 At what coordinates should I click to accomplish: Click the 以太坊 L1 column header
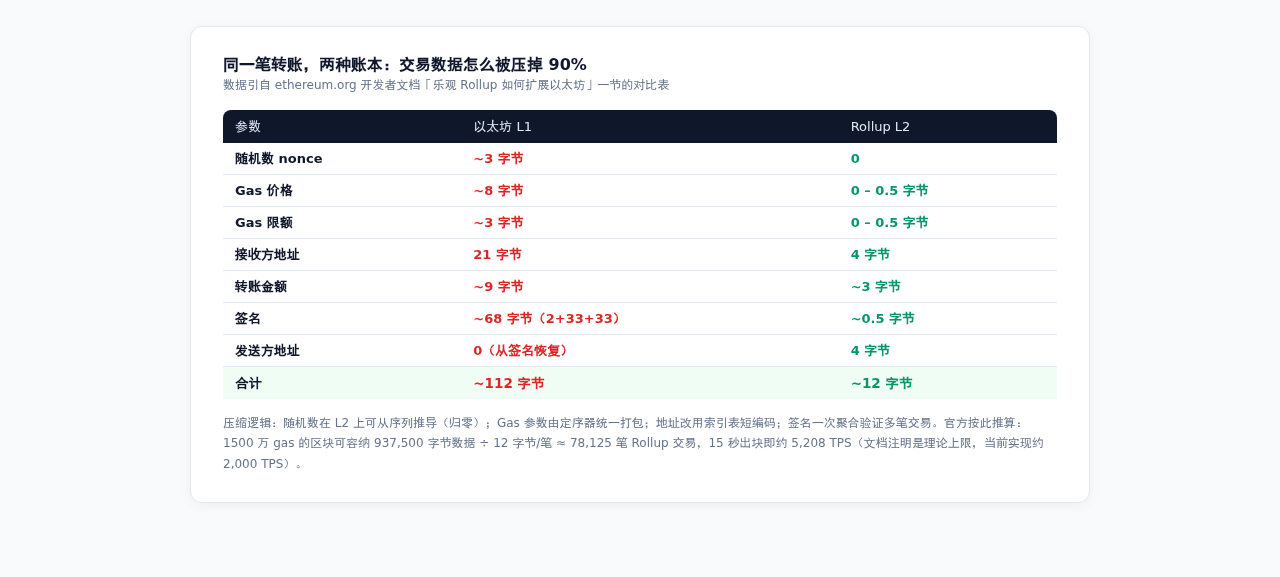[x=503, y=127]
